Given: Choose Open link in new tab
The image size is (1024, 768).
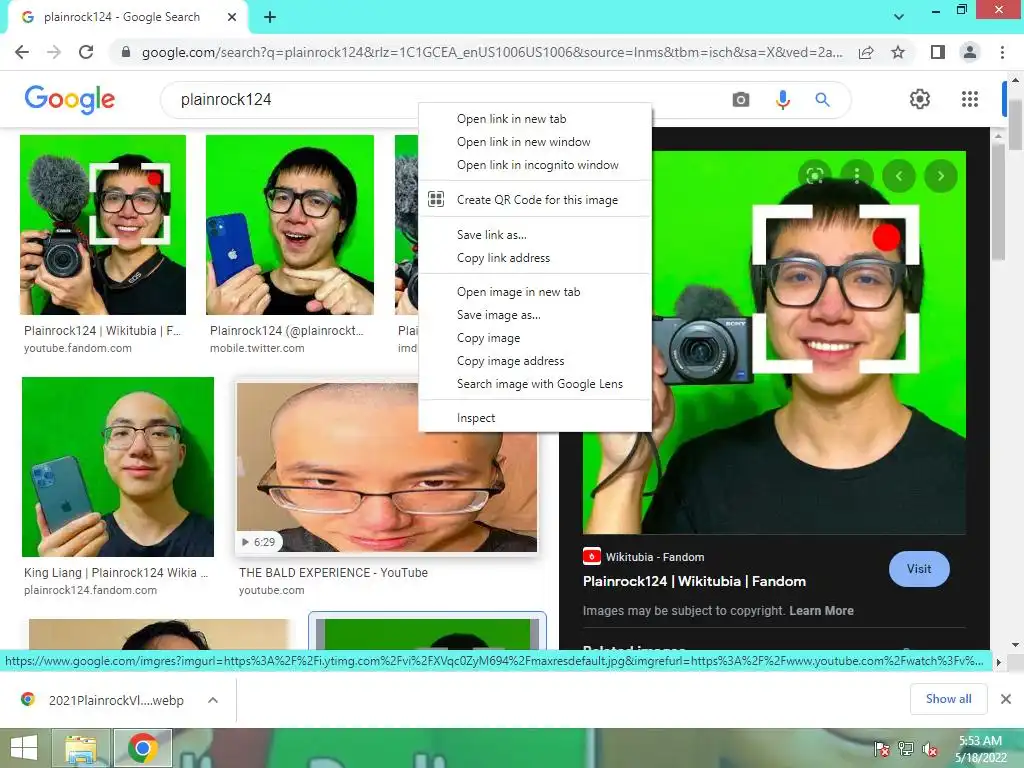Looking at the screenshot, I should click(x=535, y=119).
